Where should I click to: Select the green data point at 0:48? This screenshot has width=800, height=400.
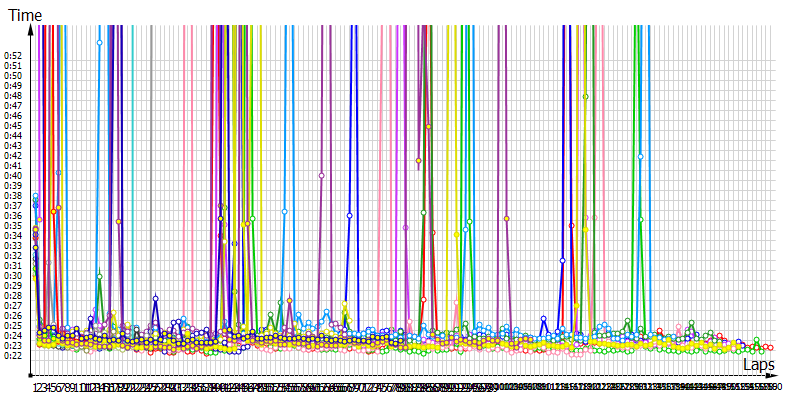586,97
